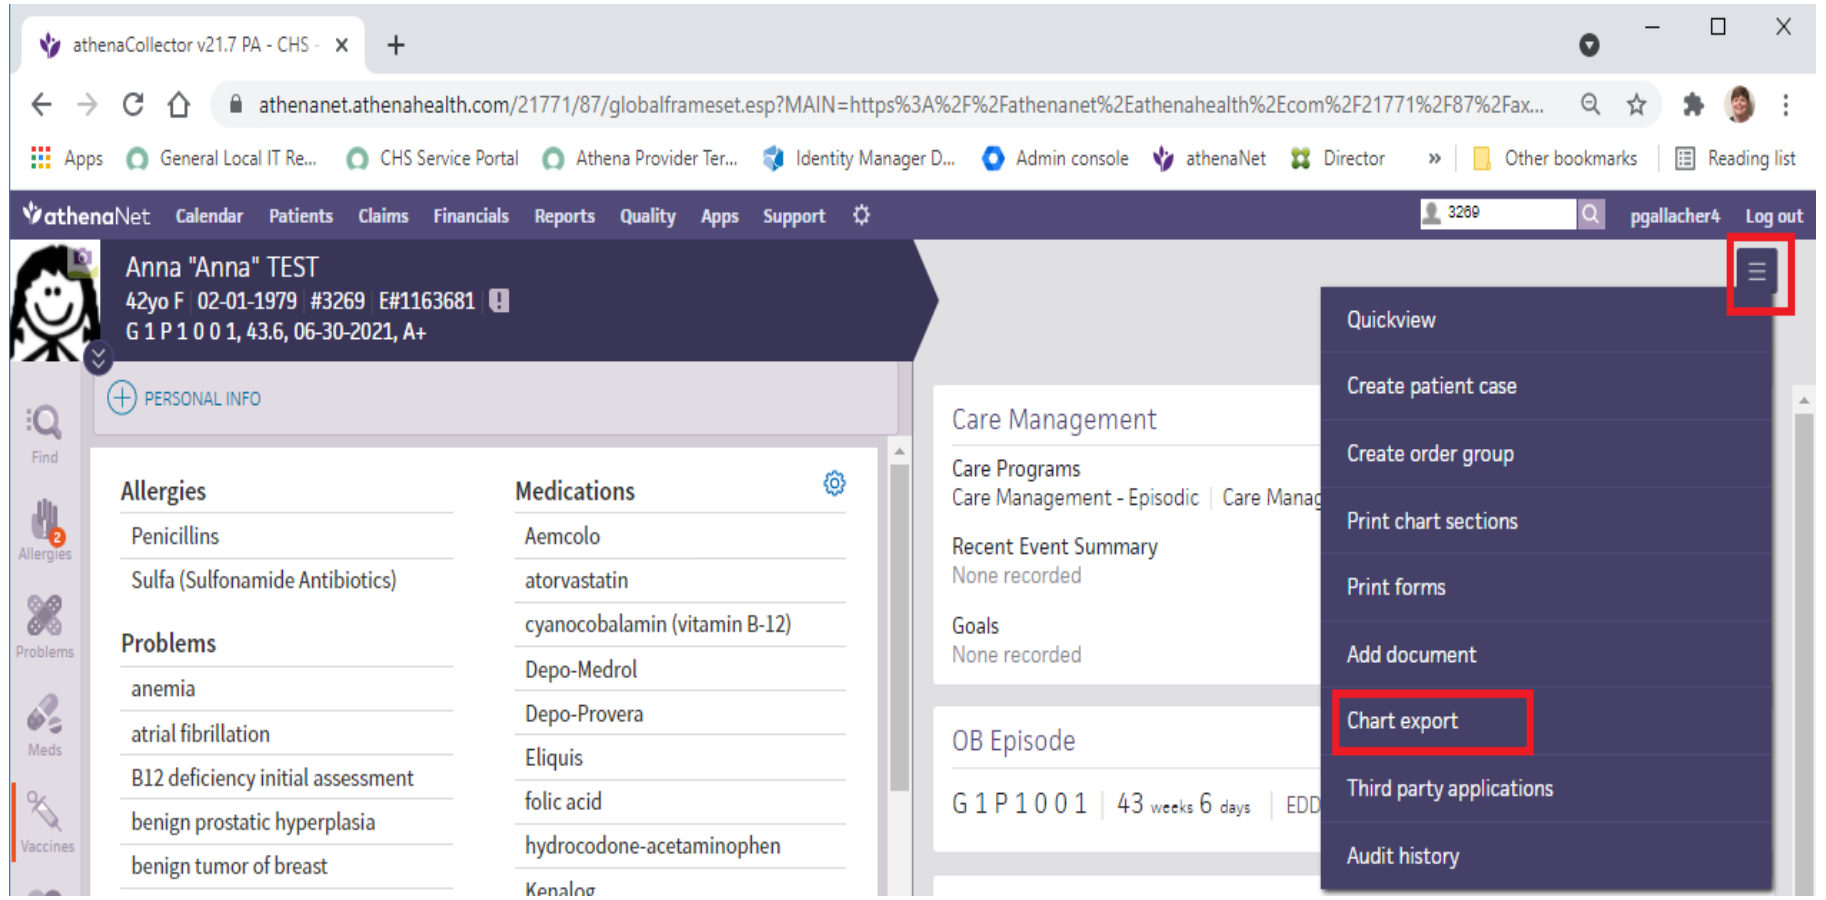This screenshot has width=1826, height=900.
Task: Open the Vaccines sidebar icon
Action: point(46,822)
